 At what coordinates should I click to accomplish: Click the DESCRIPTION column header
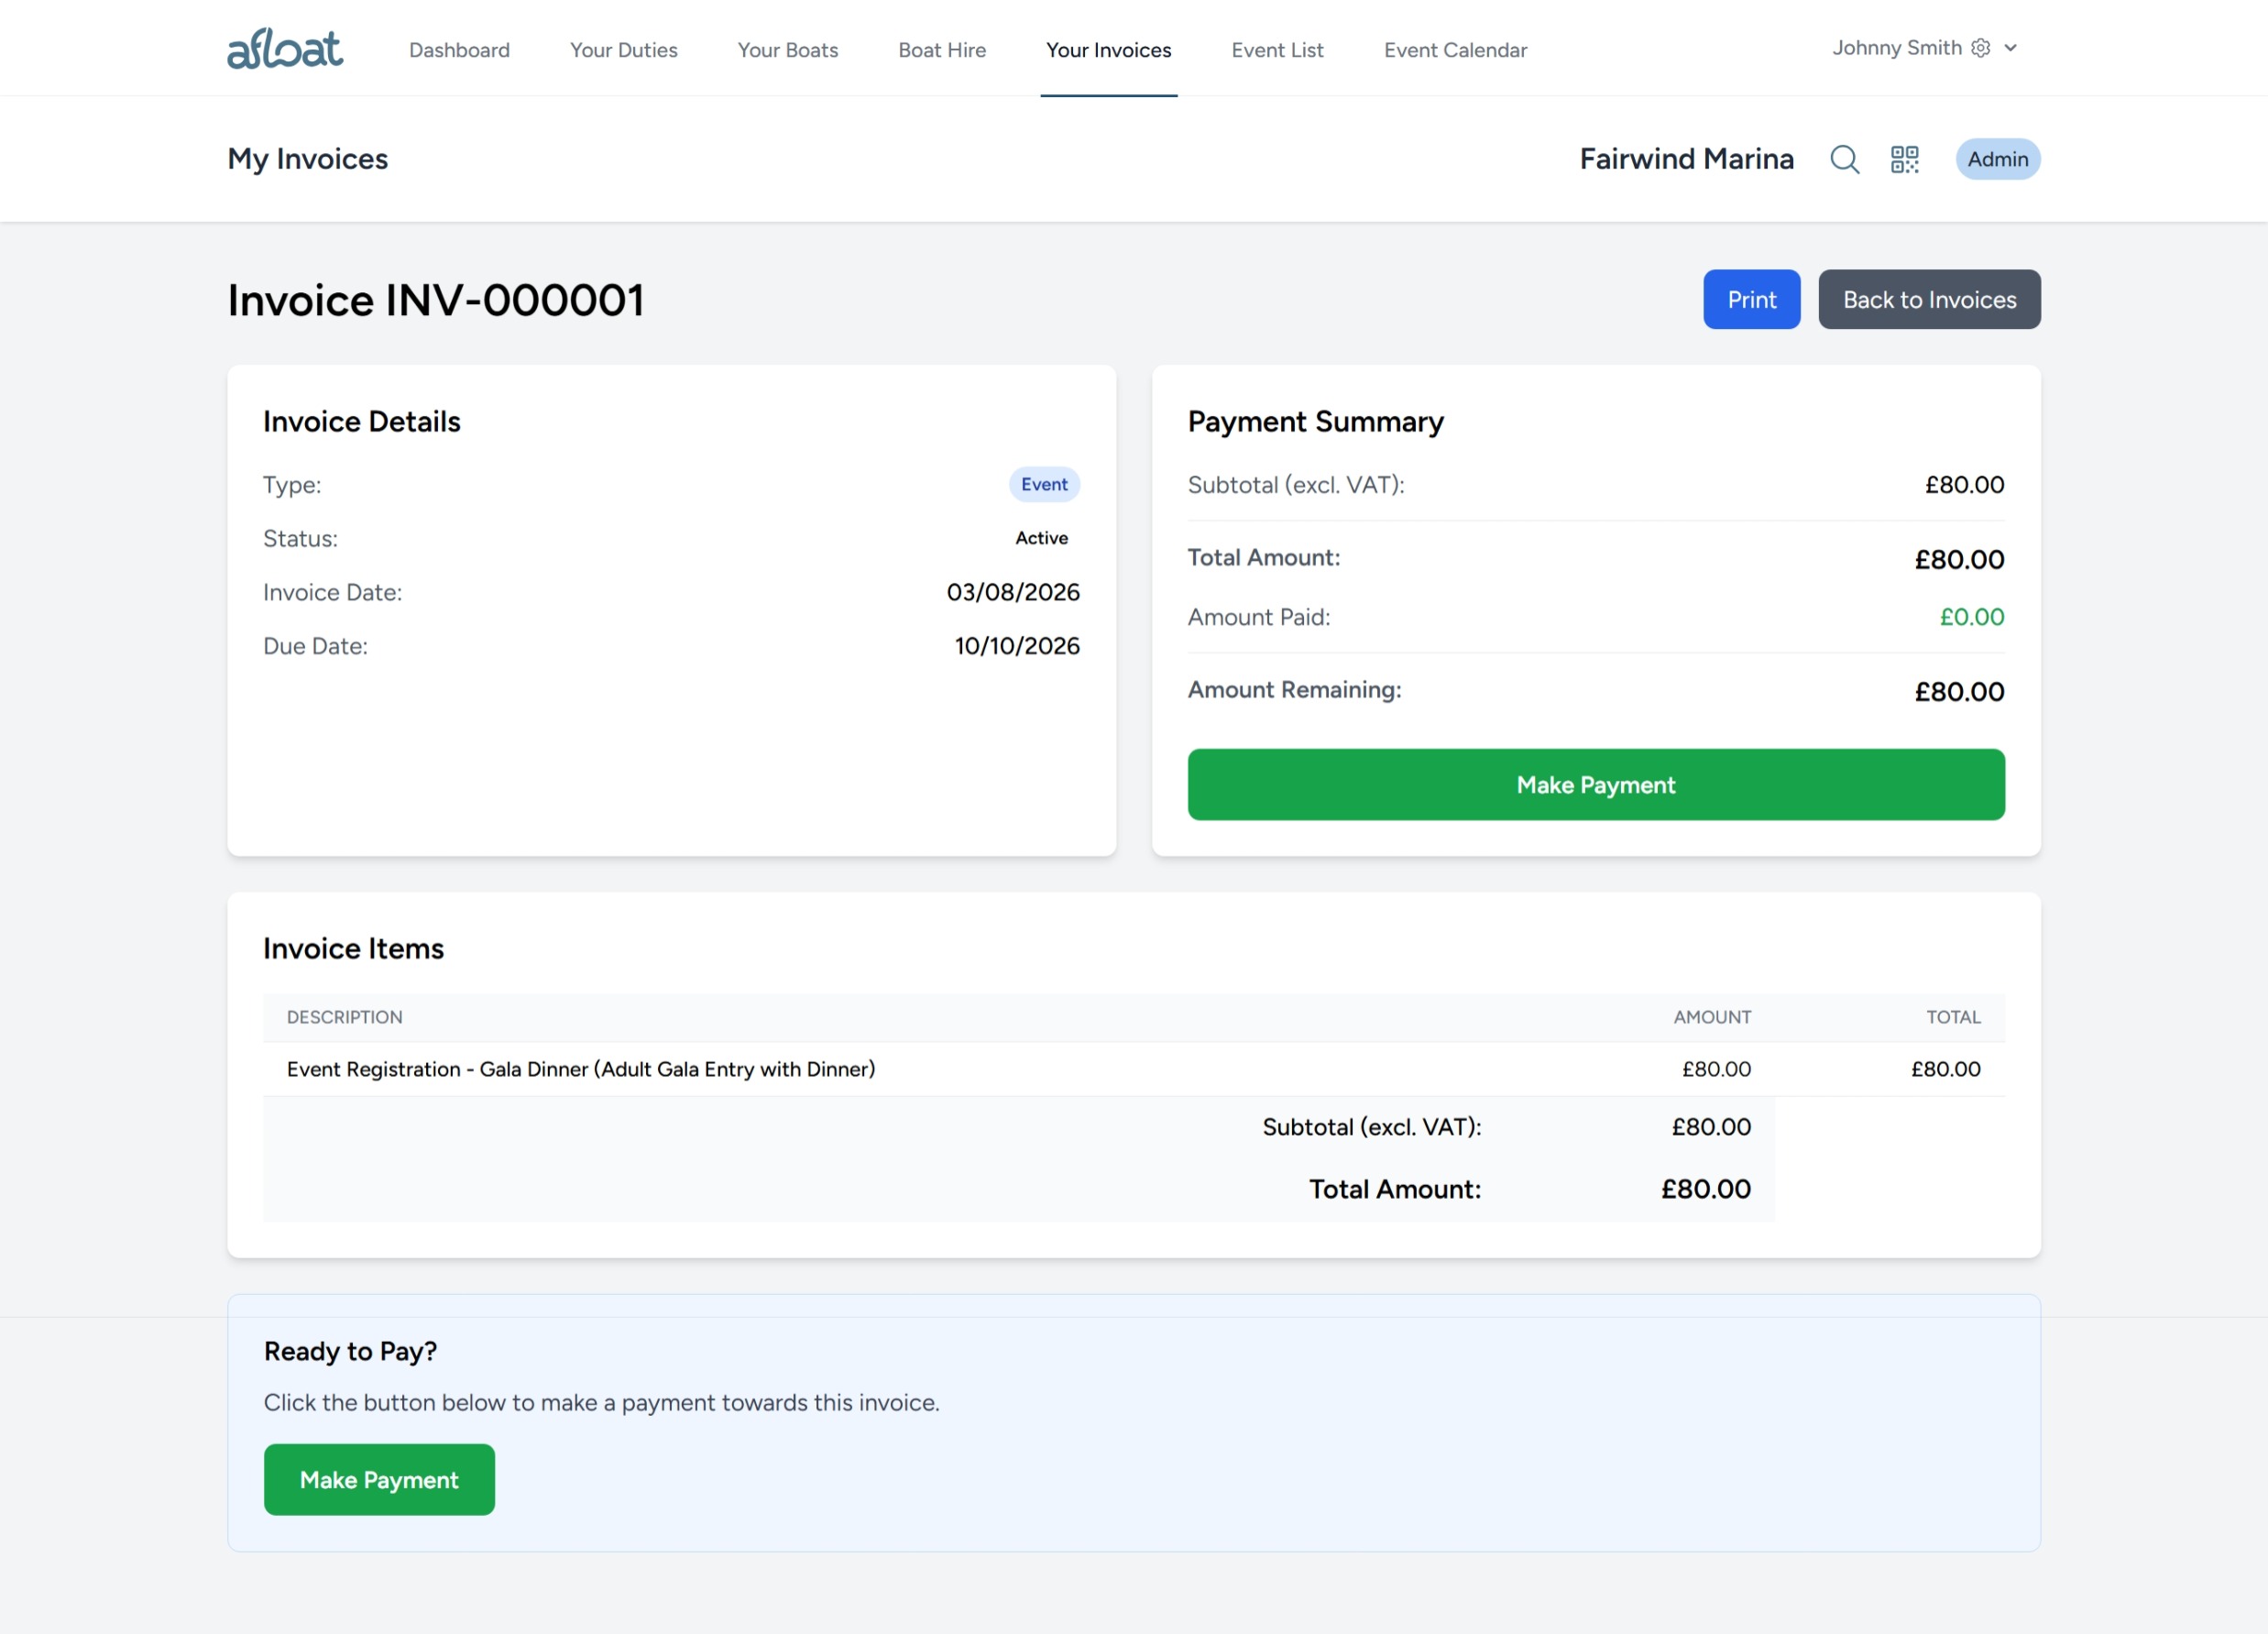(x=344, y=1017)
